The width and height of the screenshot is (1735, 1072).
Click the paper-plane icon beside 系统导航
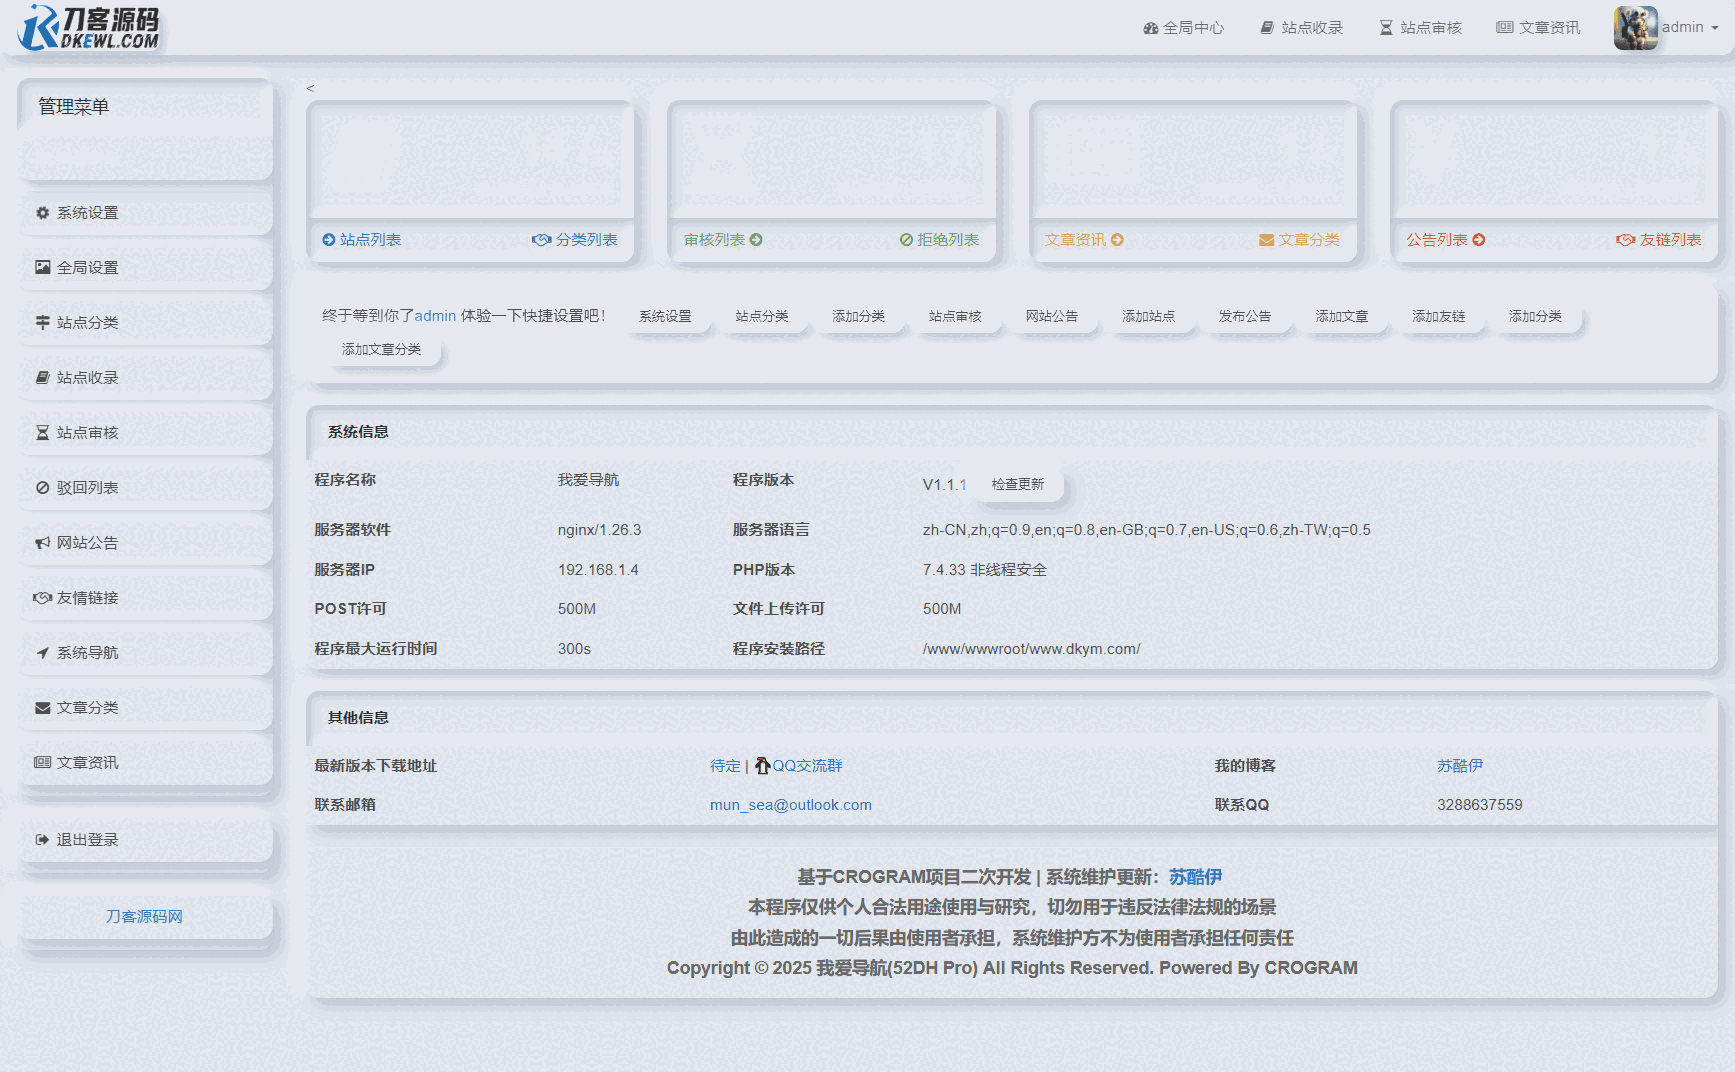(x=42, y=653)
